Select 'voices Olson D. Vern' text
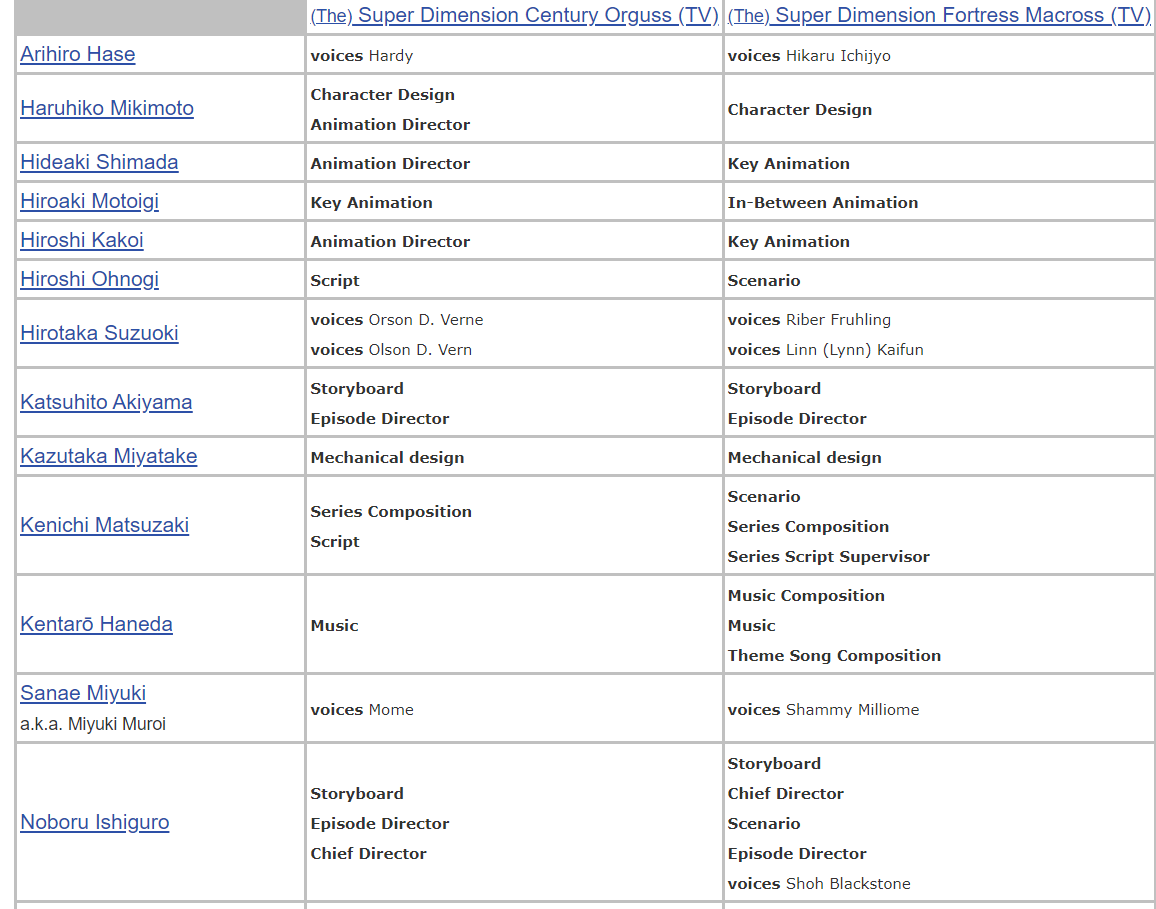Viewport: 1156px width, 909px height. [x=391, y=350]
